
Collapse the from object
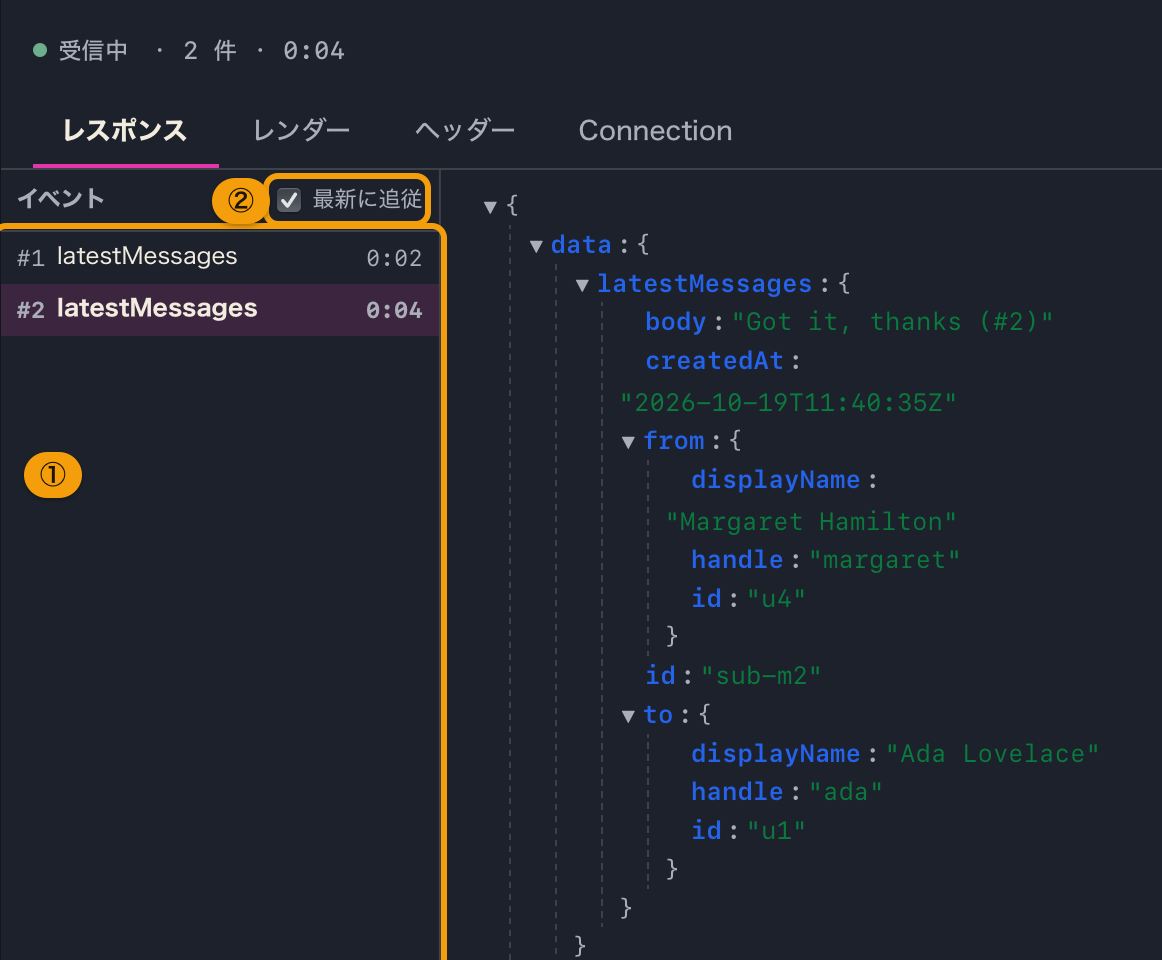click(628, 443)
